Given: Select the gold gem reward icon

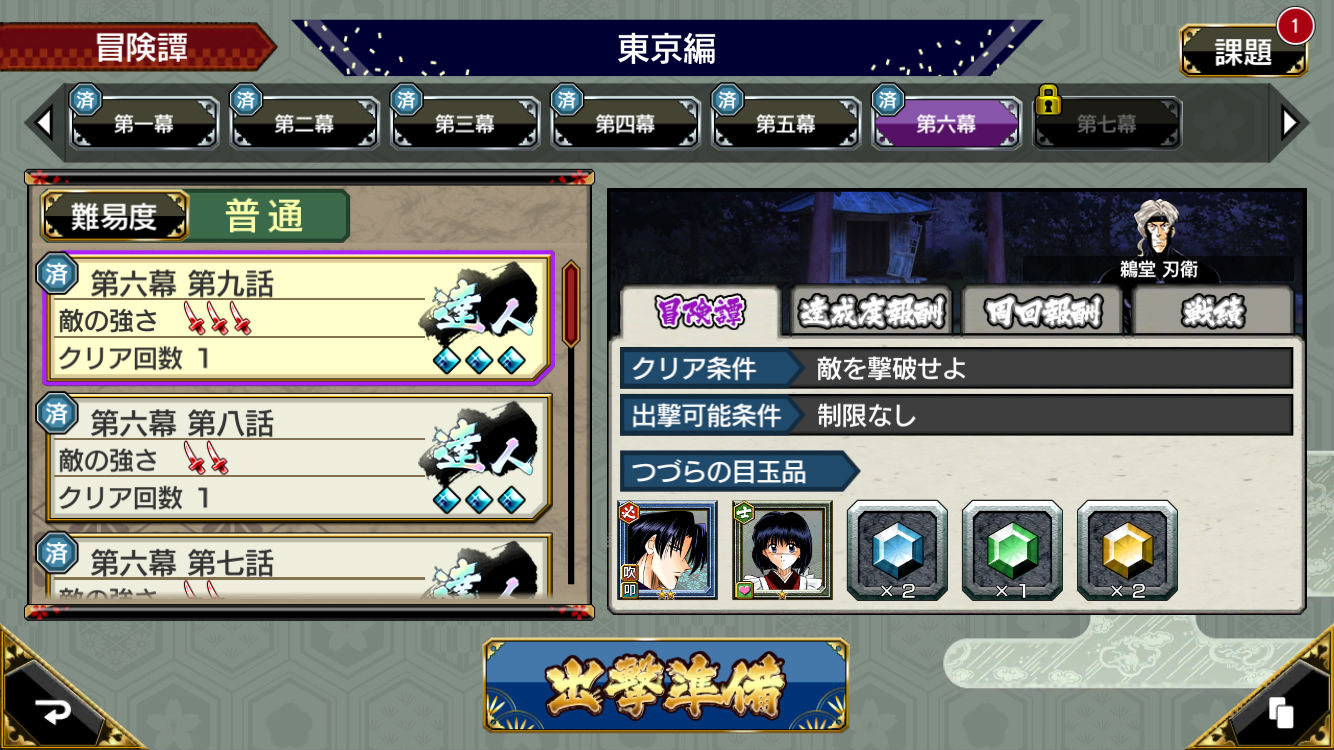Looking at the screenshot, I should pyautogui.click(x=1127, y=550).
